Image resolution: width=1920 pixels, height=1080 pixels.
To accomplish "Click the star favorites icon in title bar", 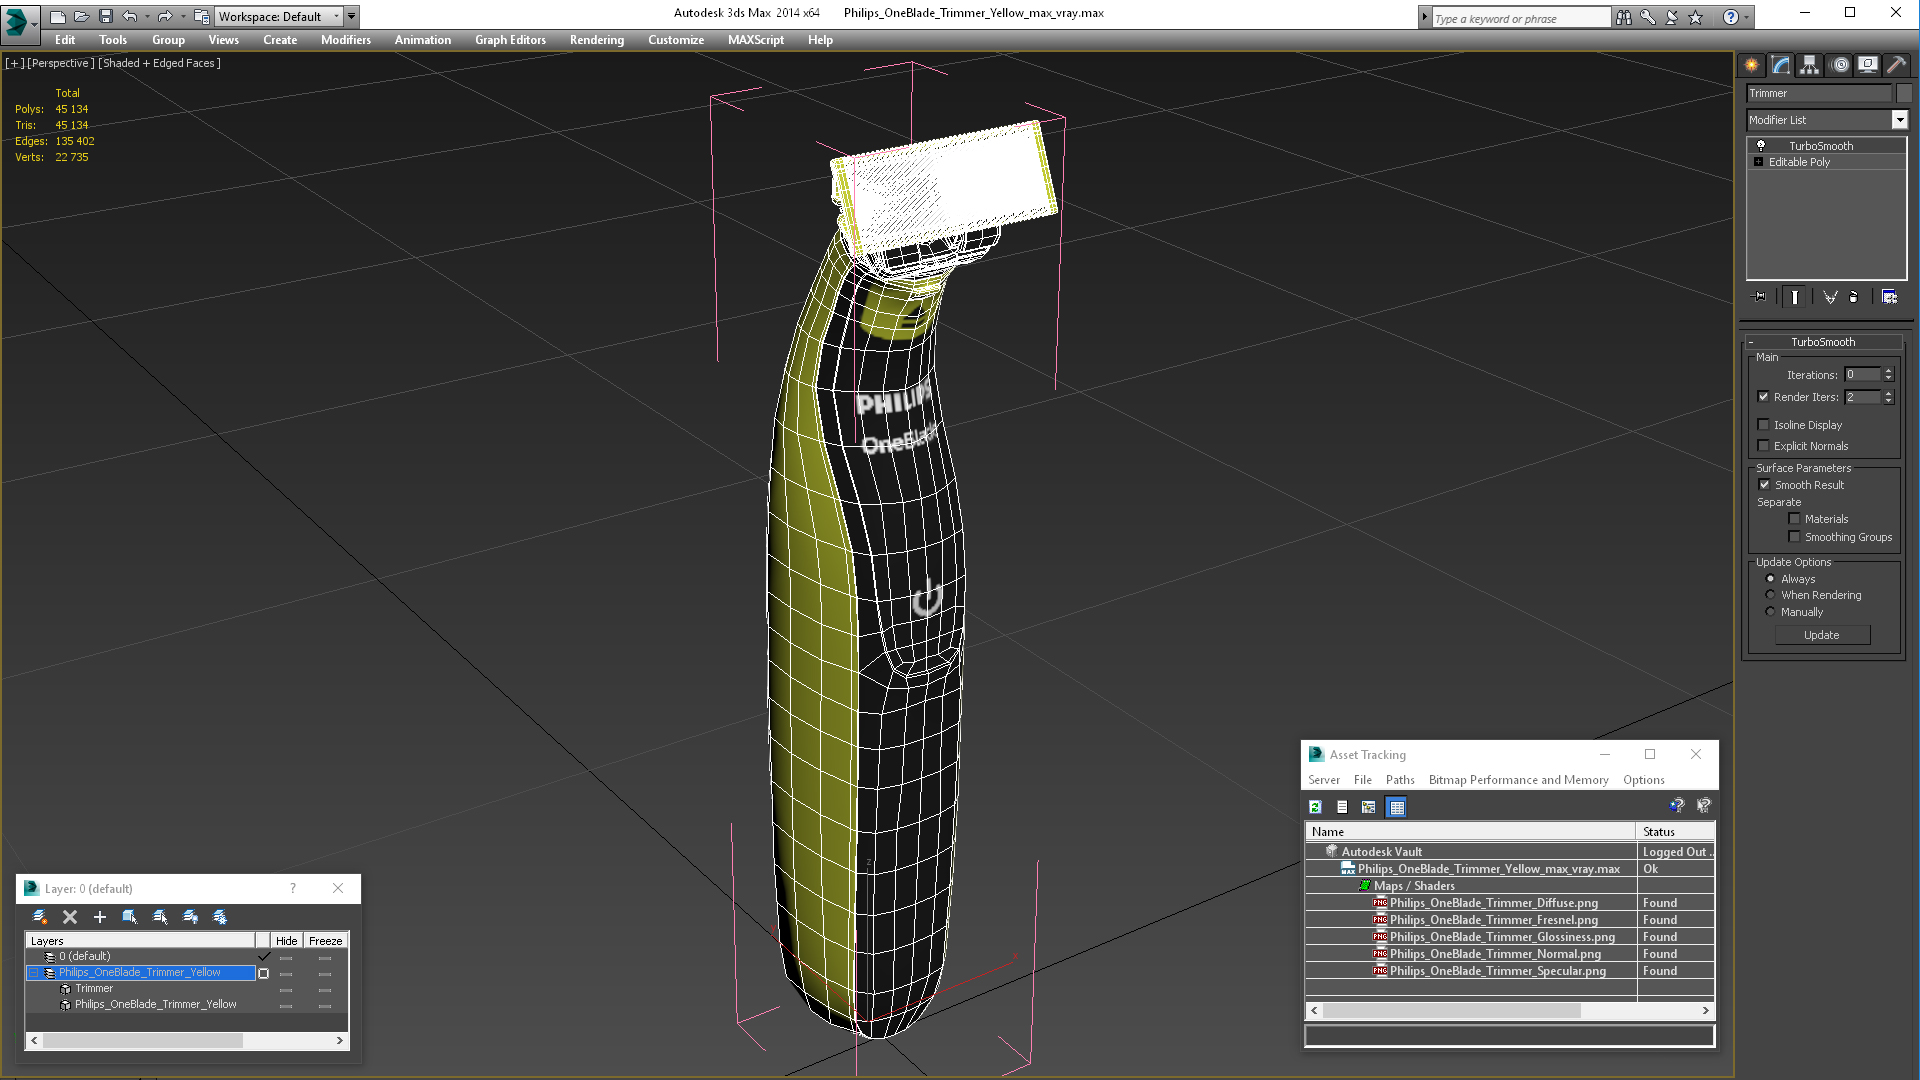I will tap(1696, 17).
